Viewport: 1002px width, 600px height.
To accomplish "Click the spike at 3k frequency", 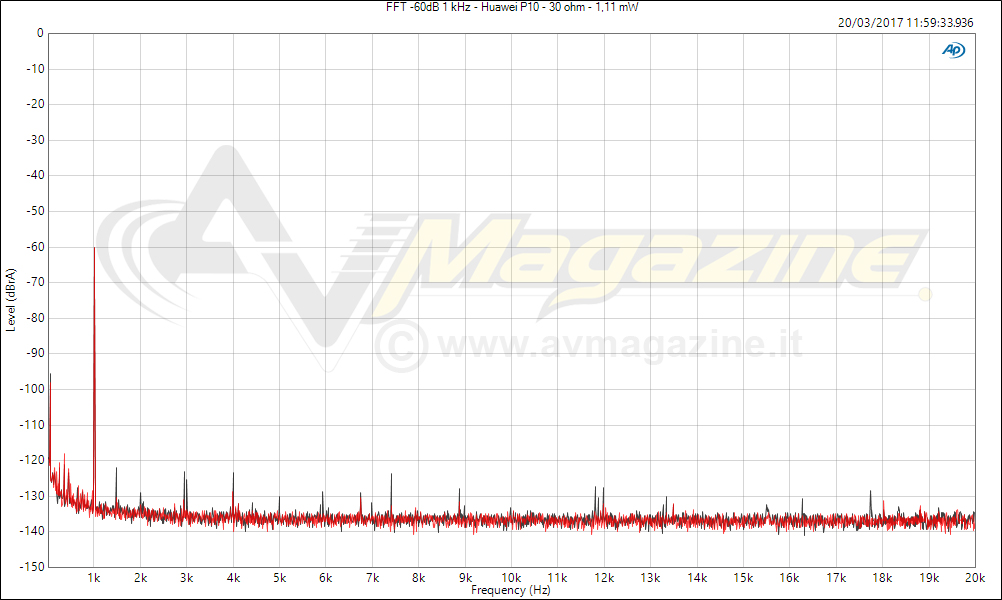I will (x=185, y=474).
